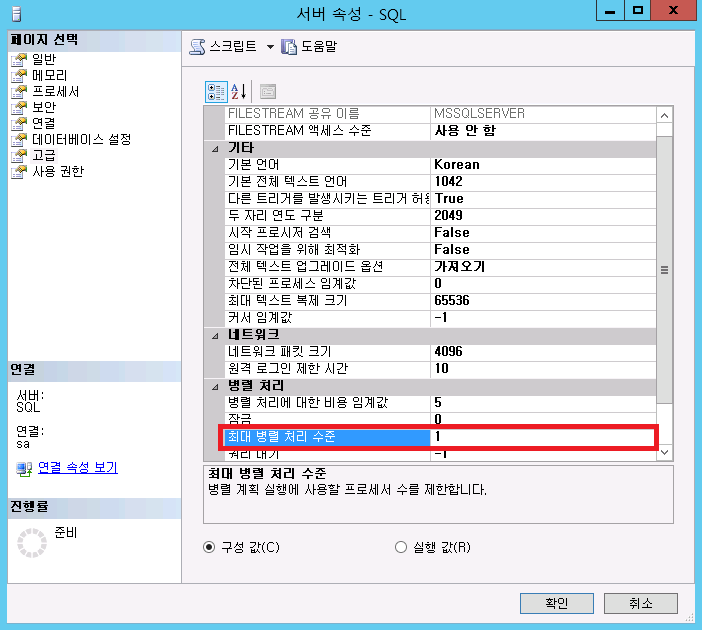Click the 도움말 button label

click(319, 47)
